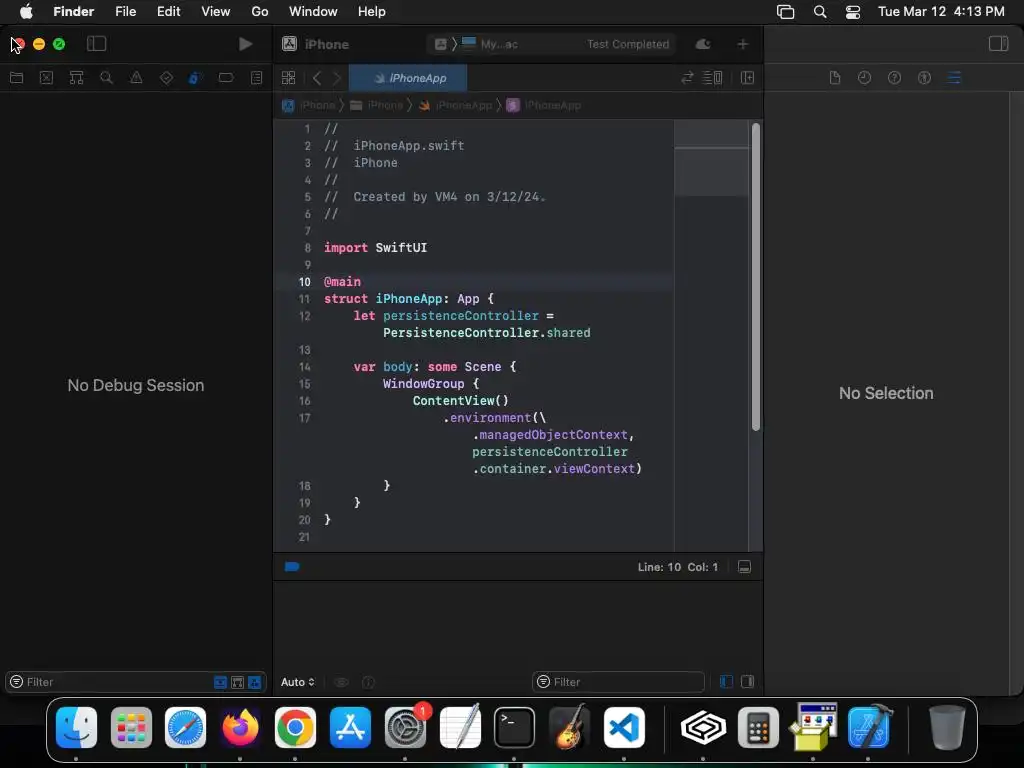Show the Quick Help inspector

[894, 78]
